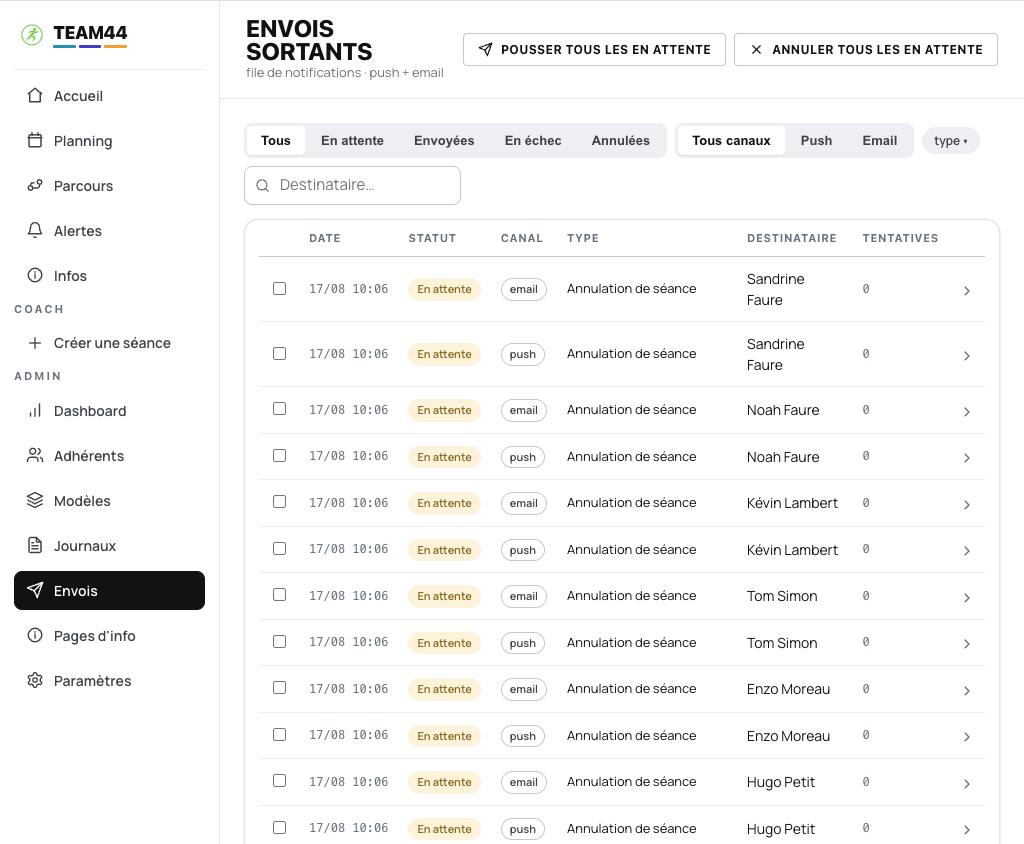
Task: Expand the Tom Simon push row chevron
Action: [x=967, y=644]
